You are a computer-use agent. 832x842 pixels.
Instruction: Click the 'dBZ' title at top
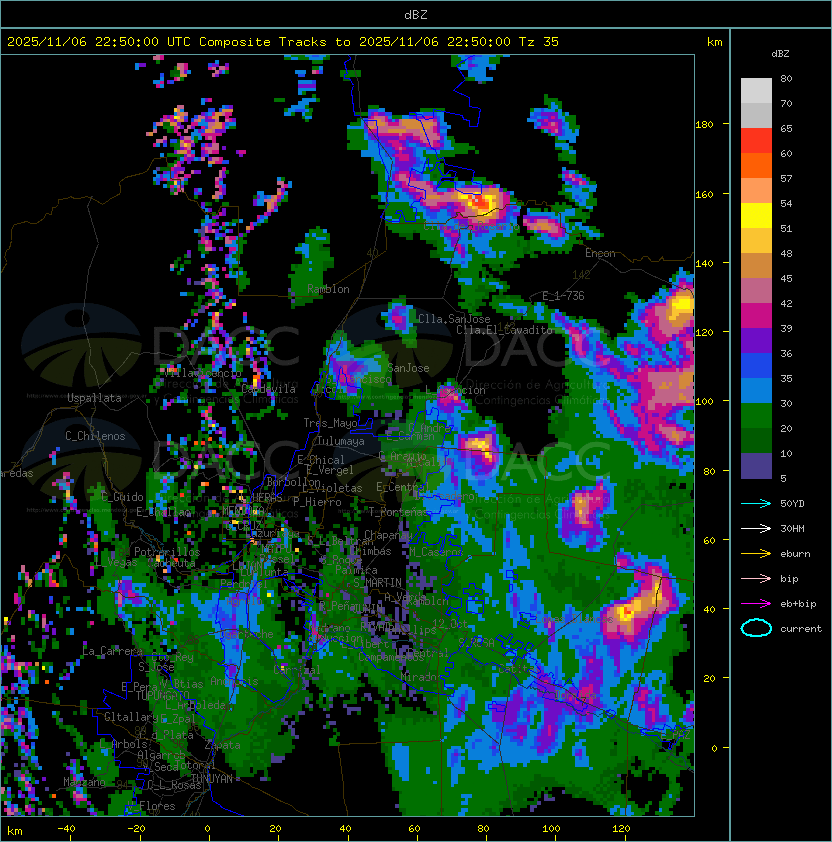click(x=416, y=15)
